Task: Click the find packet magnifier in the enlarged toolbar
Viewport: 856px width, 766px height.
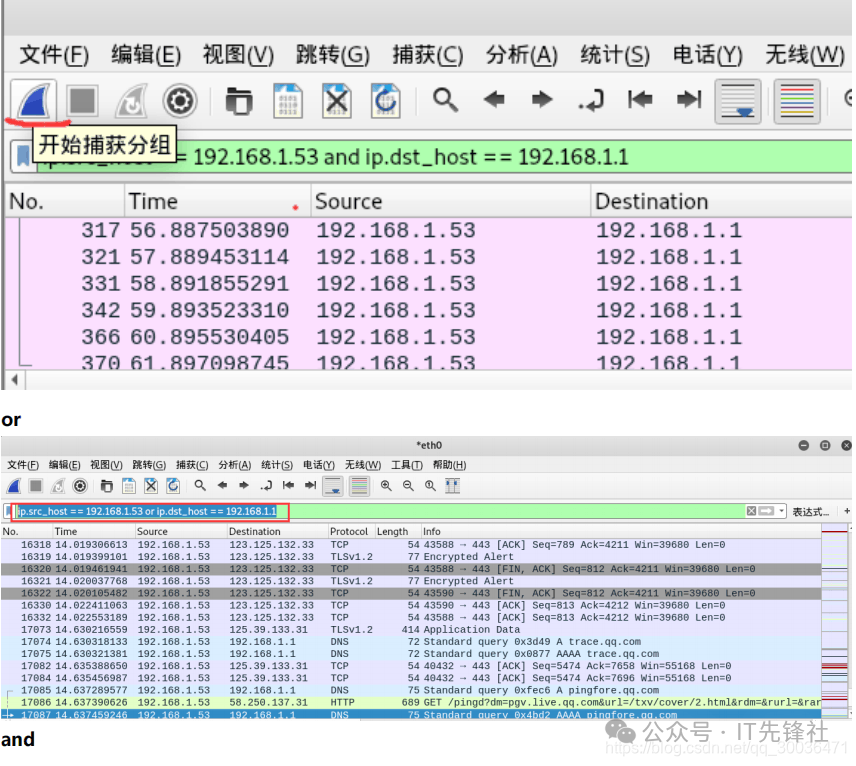Action: [445, 100]
